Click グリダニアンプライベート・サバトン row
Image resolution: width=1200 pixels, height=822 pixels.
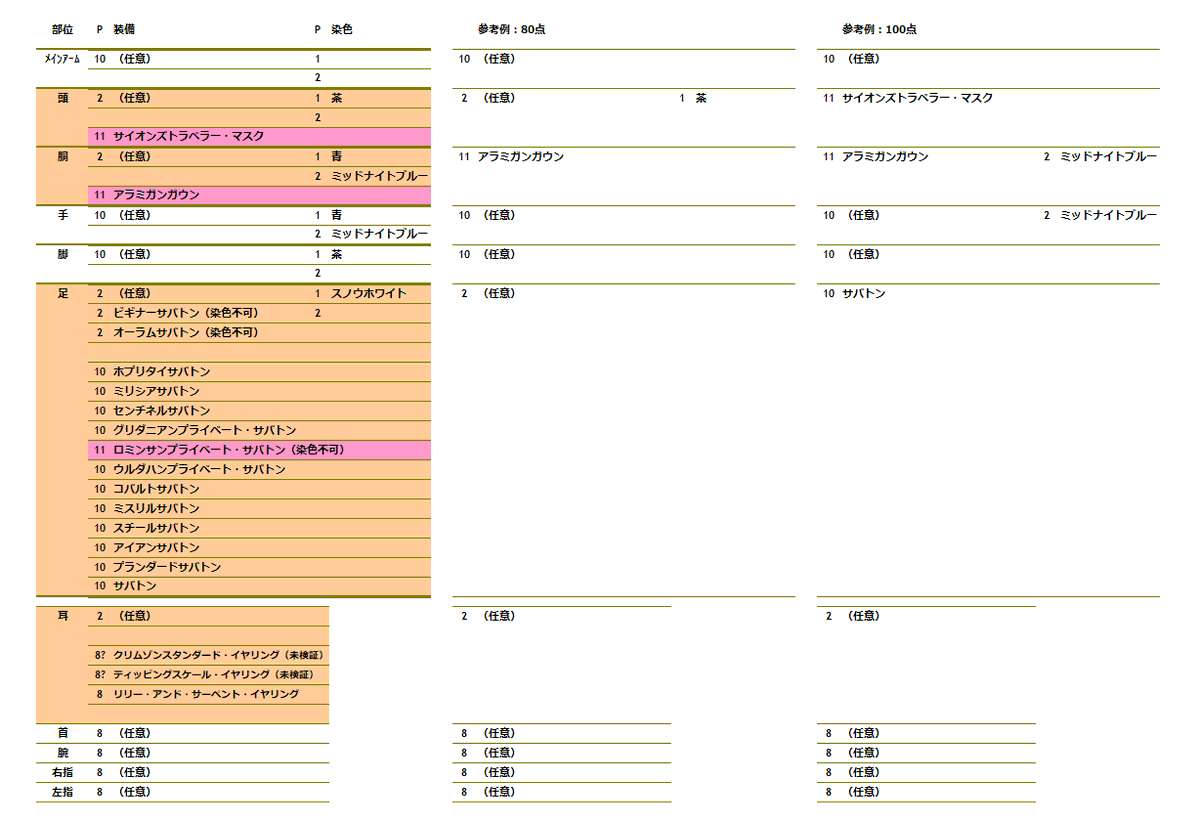point(259,430)
